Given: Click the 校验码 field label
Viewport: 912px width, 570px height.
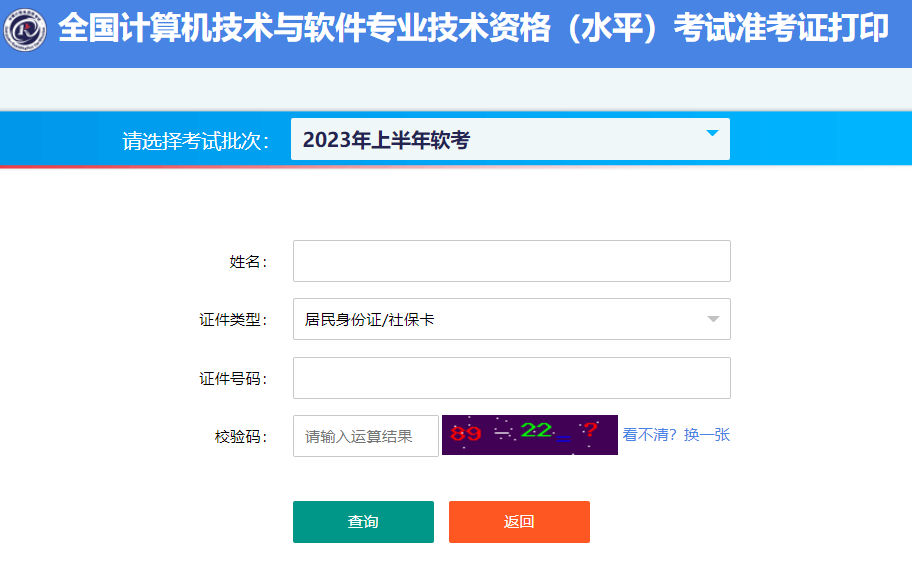Looking at the screenshot, I should point(240,436).
